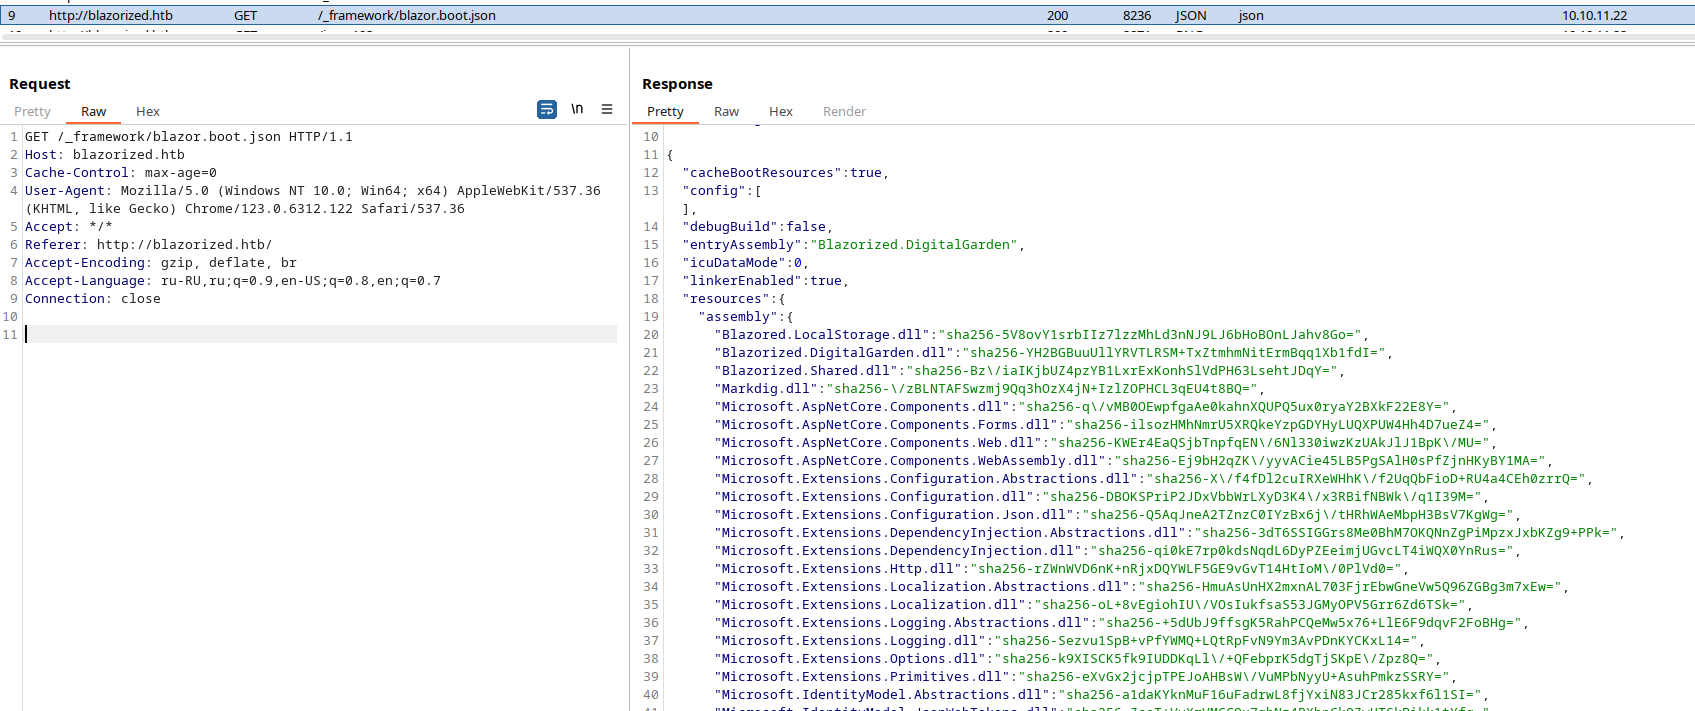1695x711 pixels.
Task: Click the Accept */* header line
Action: click(69, 227)
